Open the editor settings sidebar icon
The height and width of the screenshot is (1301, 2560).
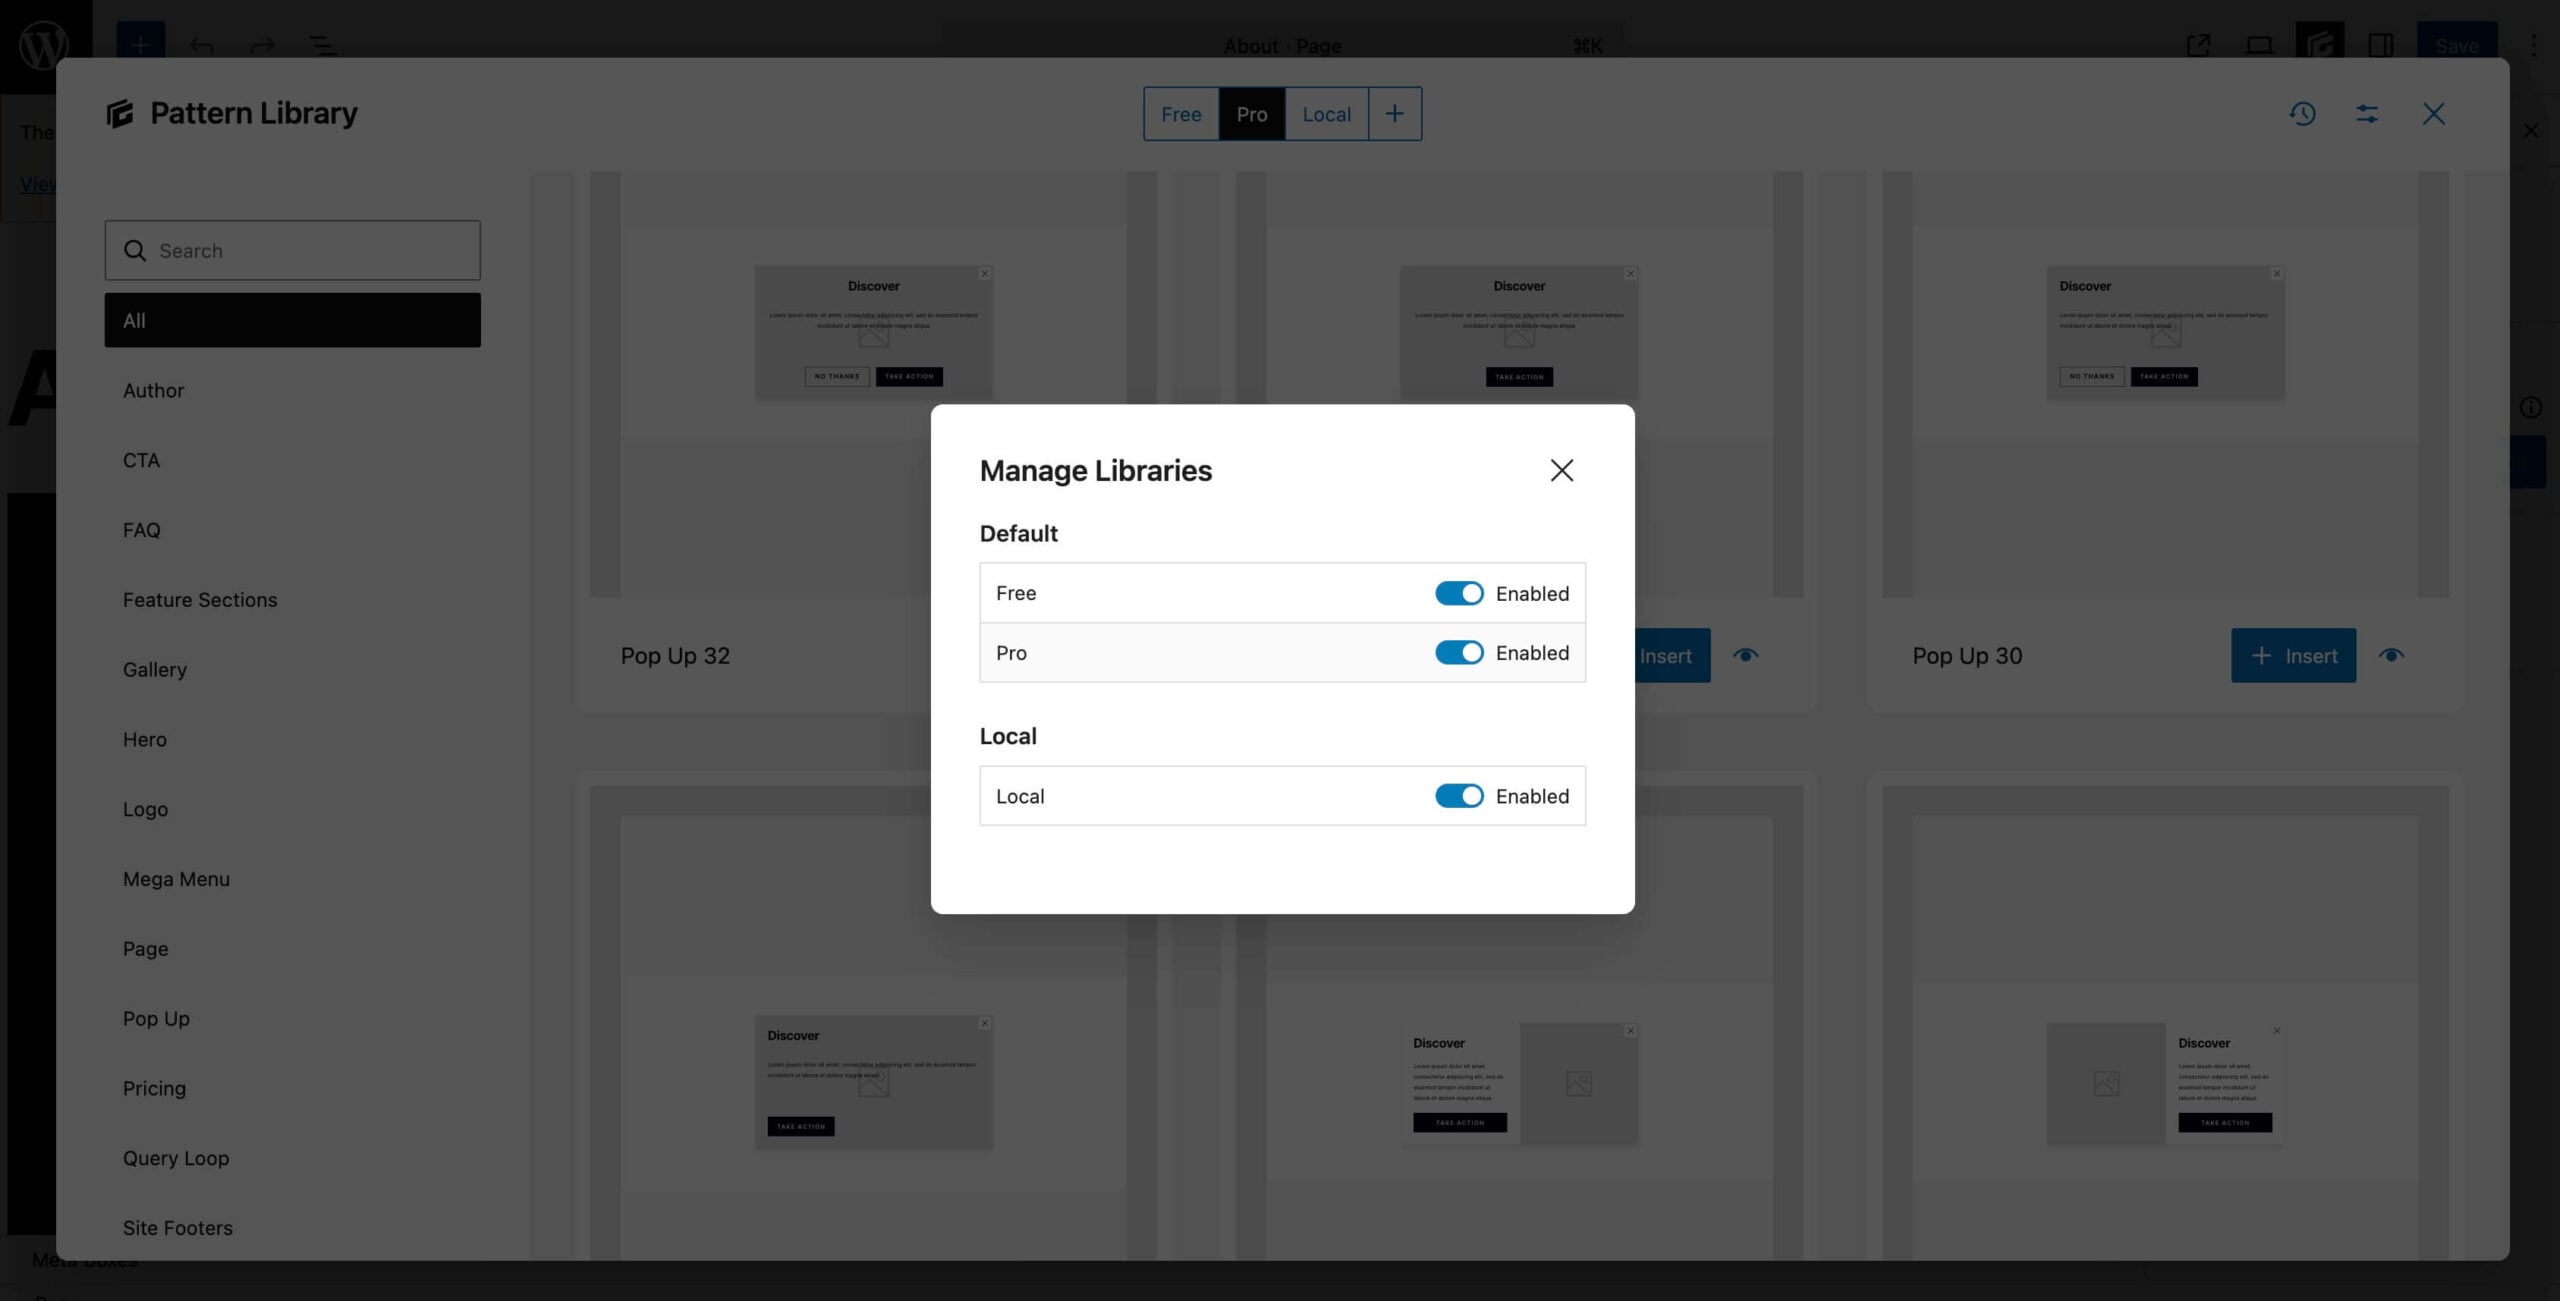(x=2381, y=46)
